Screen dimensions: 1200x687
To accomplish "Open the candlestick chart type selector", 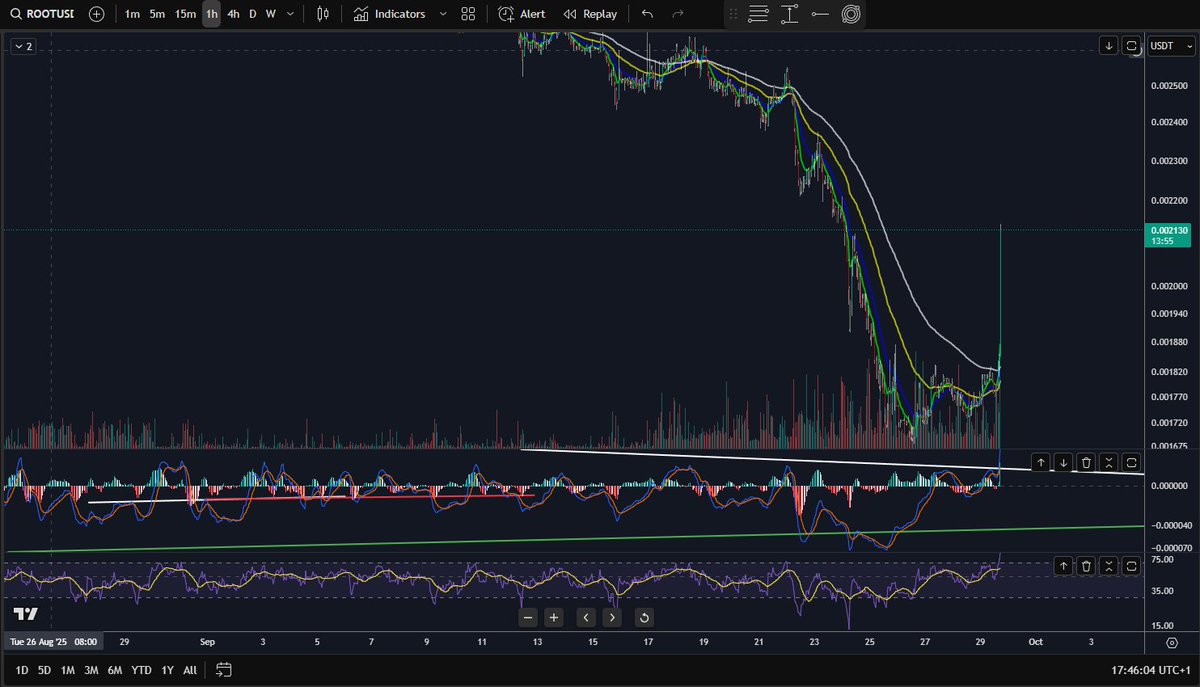I will point(322,14).
